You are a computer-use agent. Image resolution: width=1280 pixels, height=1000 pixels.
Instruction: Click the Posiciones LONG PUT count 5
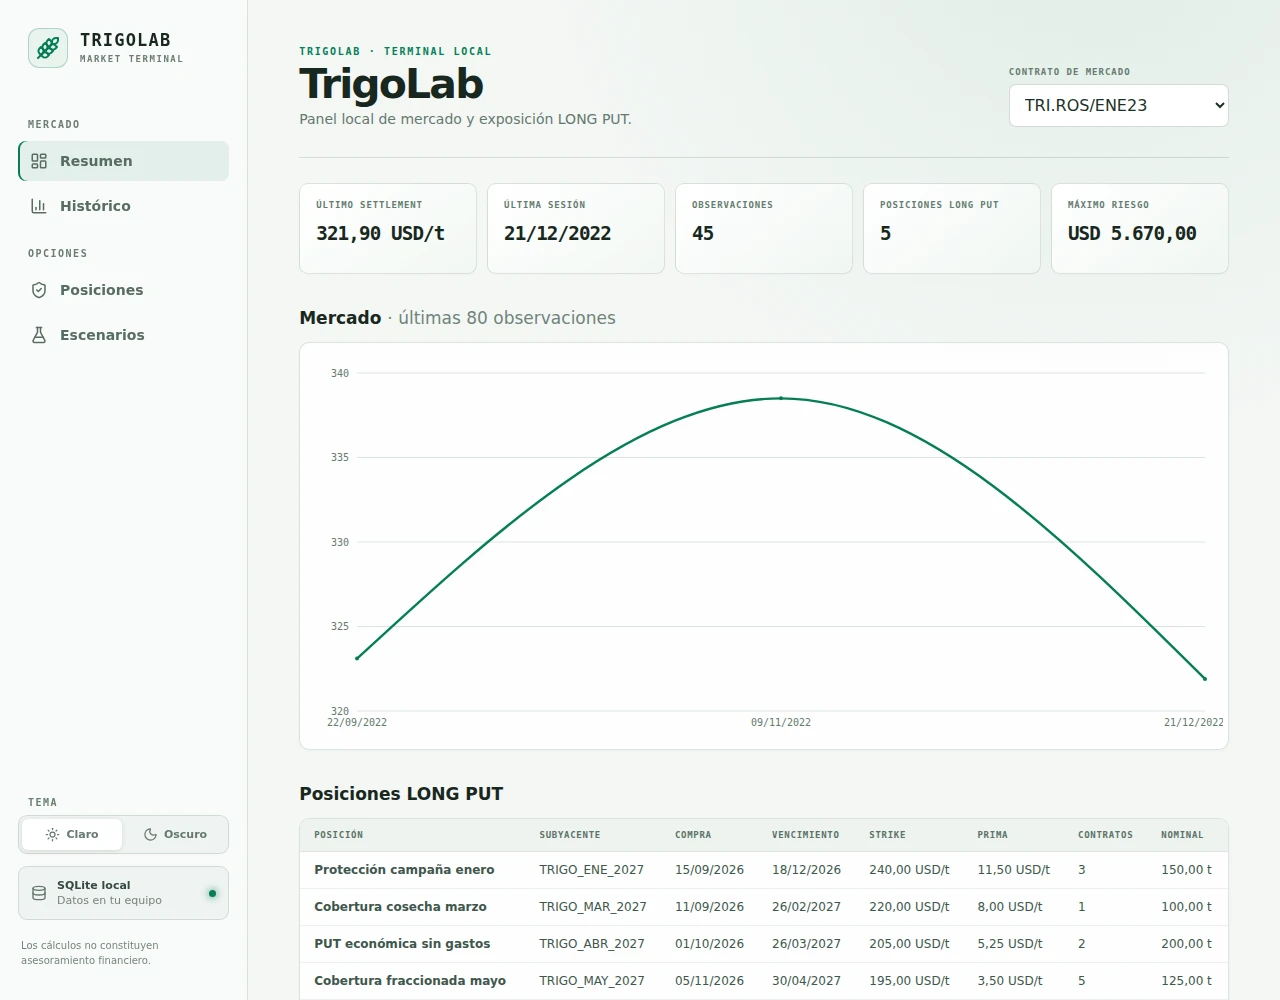pos(885,233)
